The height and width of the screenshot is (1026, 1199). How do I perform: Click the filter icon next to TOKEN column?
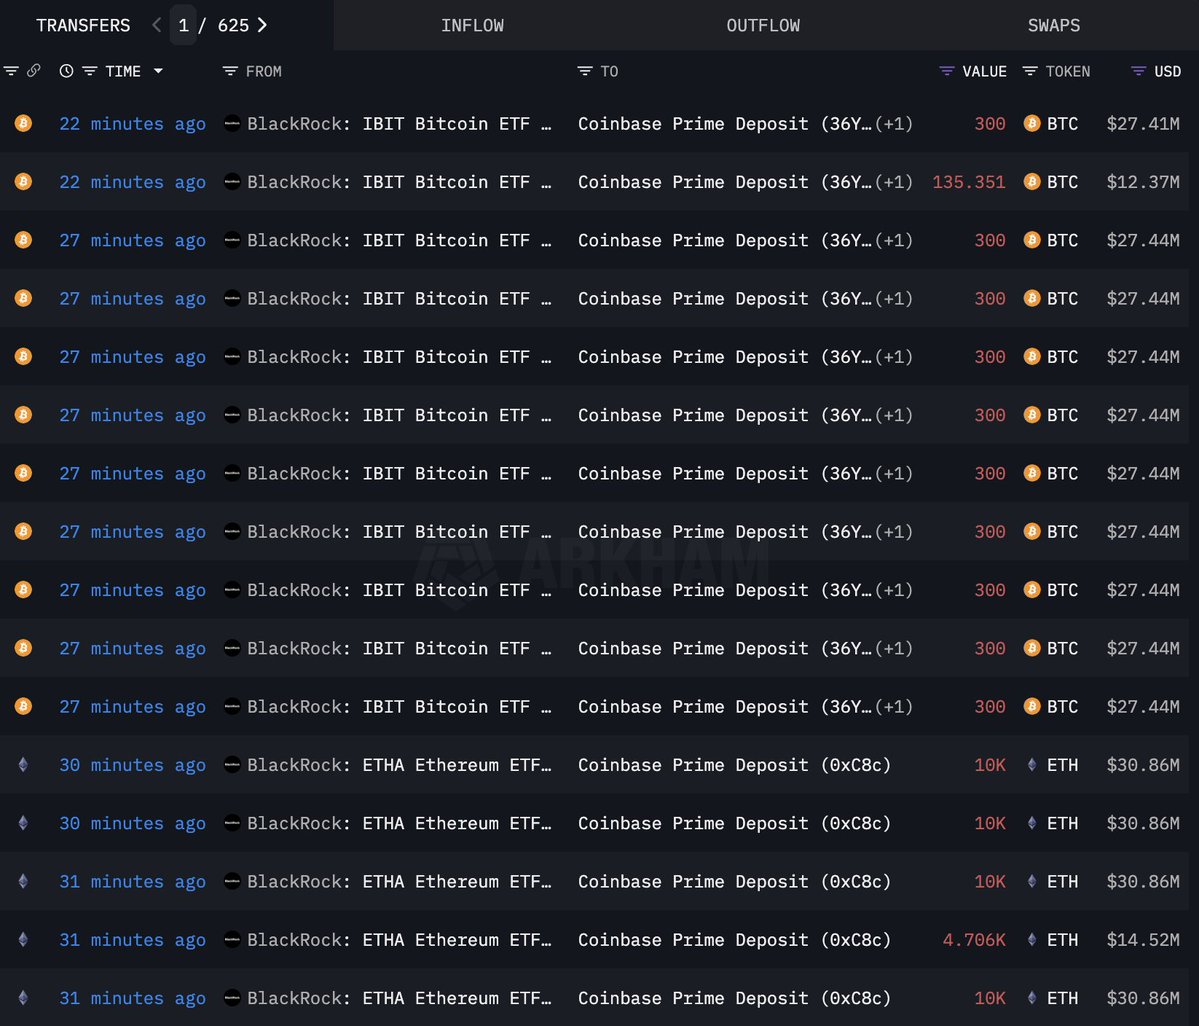(1029, 71)
